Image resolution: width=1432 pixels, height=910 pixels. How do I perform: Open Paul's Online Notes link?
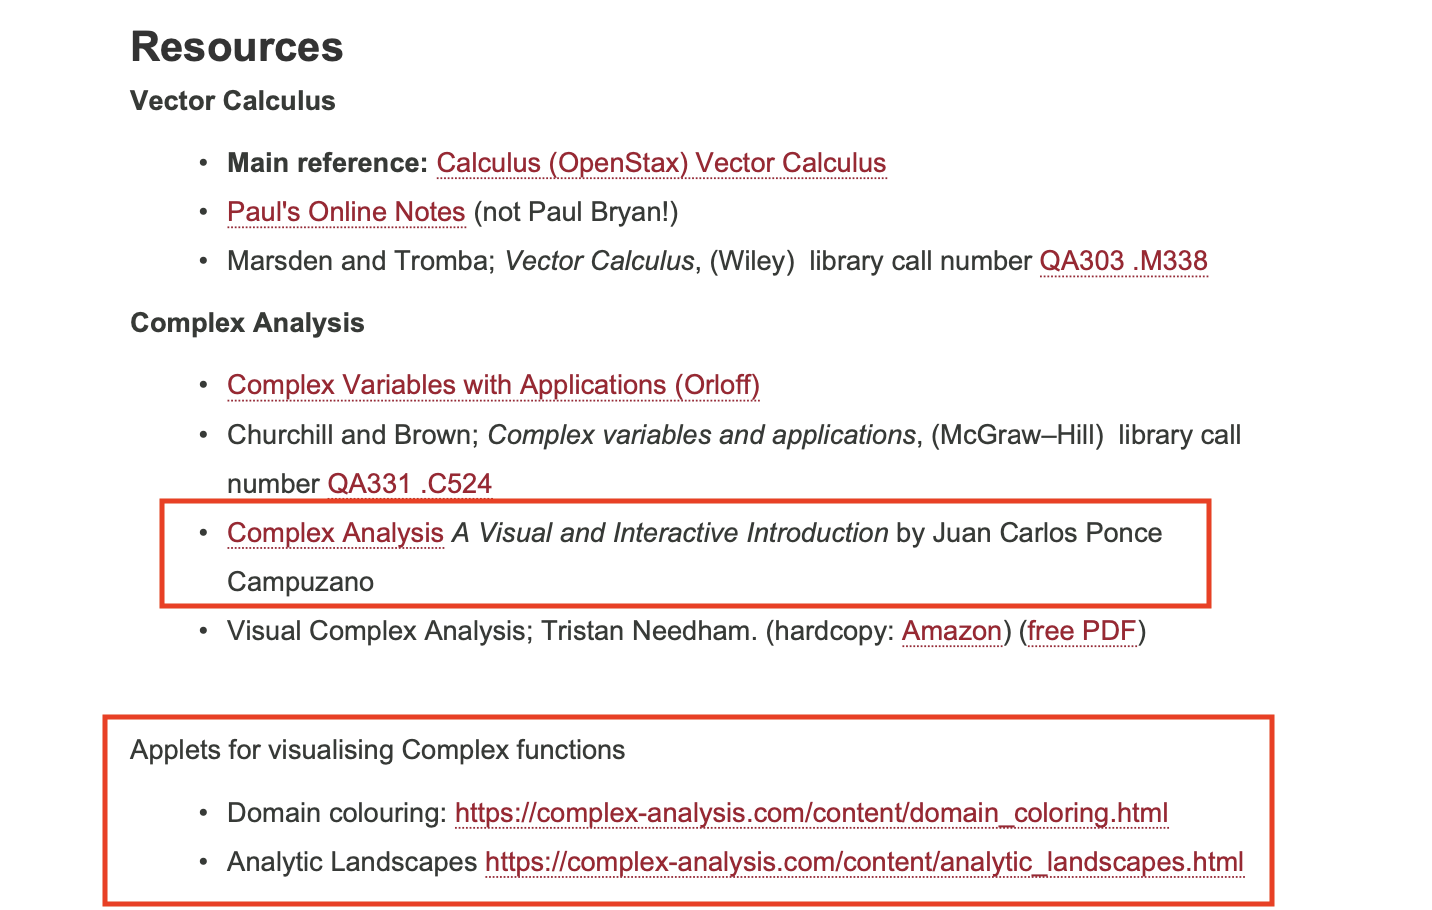click(346, 212)
